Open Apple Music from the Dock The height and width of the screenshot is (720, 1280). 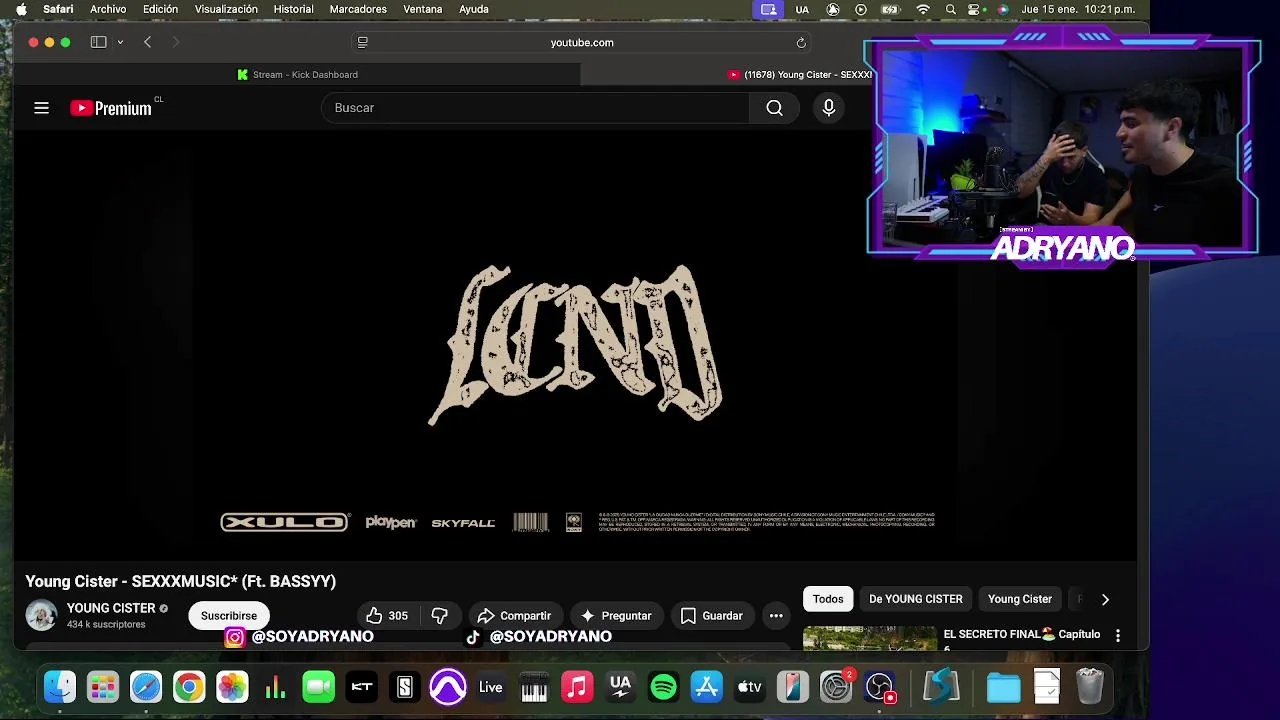point(577,687)
